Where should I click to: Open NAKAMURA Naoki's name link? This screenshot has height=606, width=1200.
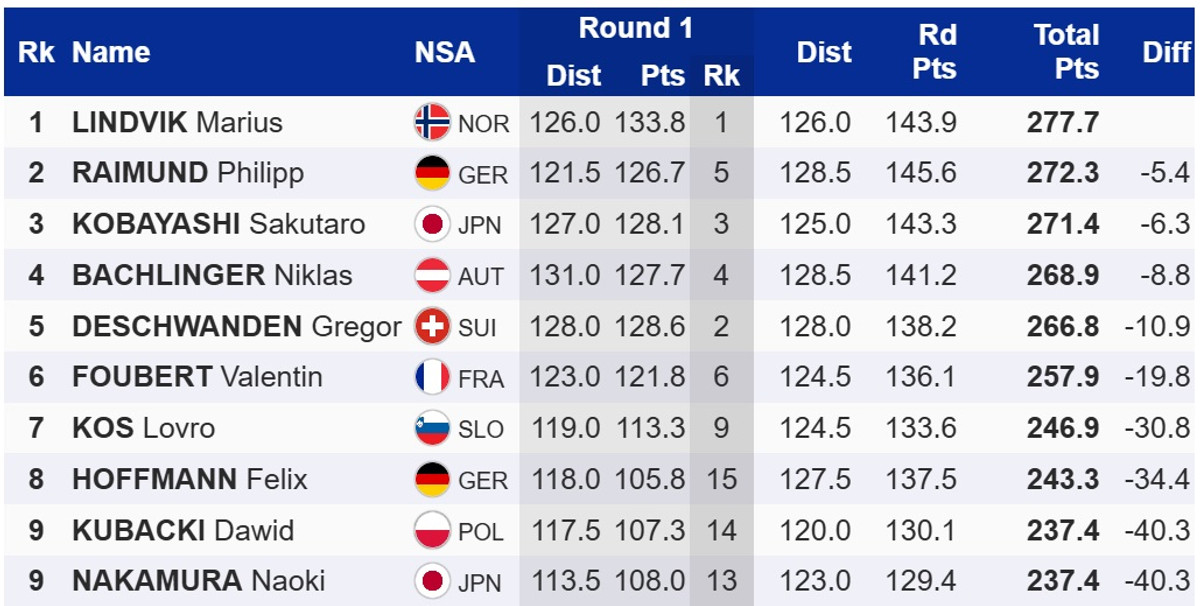(x=198, y=581)
